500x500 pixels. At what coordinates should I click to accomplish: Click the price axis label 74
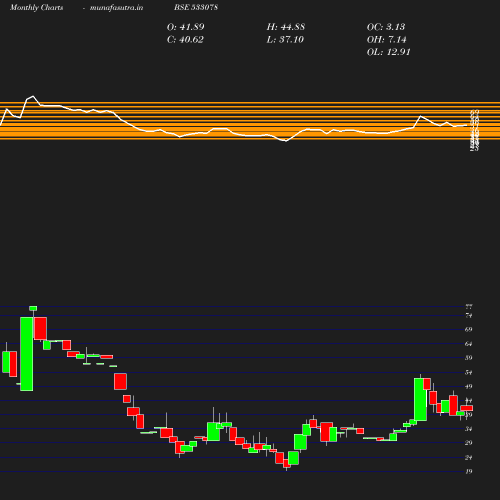[469, 315]
